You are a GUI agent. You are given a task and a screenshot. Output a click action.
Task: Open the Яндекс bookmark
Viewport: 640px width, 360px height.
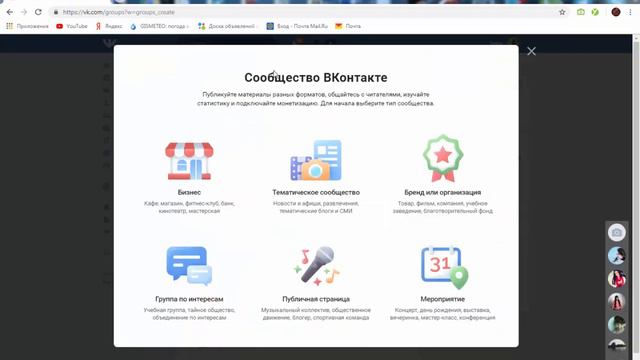109,26
